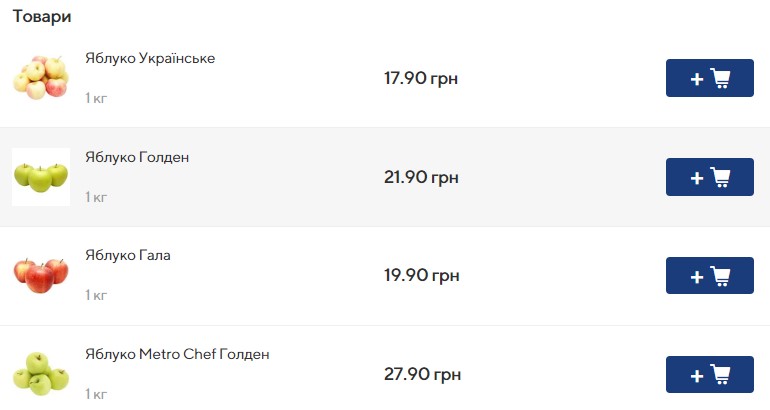Click the 17.90 грн price
Viewport: 770px width, 410px height.
click(421, 78)
